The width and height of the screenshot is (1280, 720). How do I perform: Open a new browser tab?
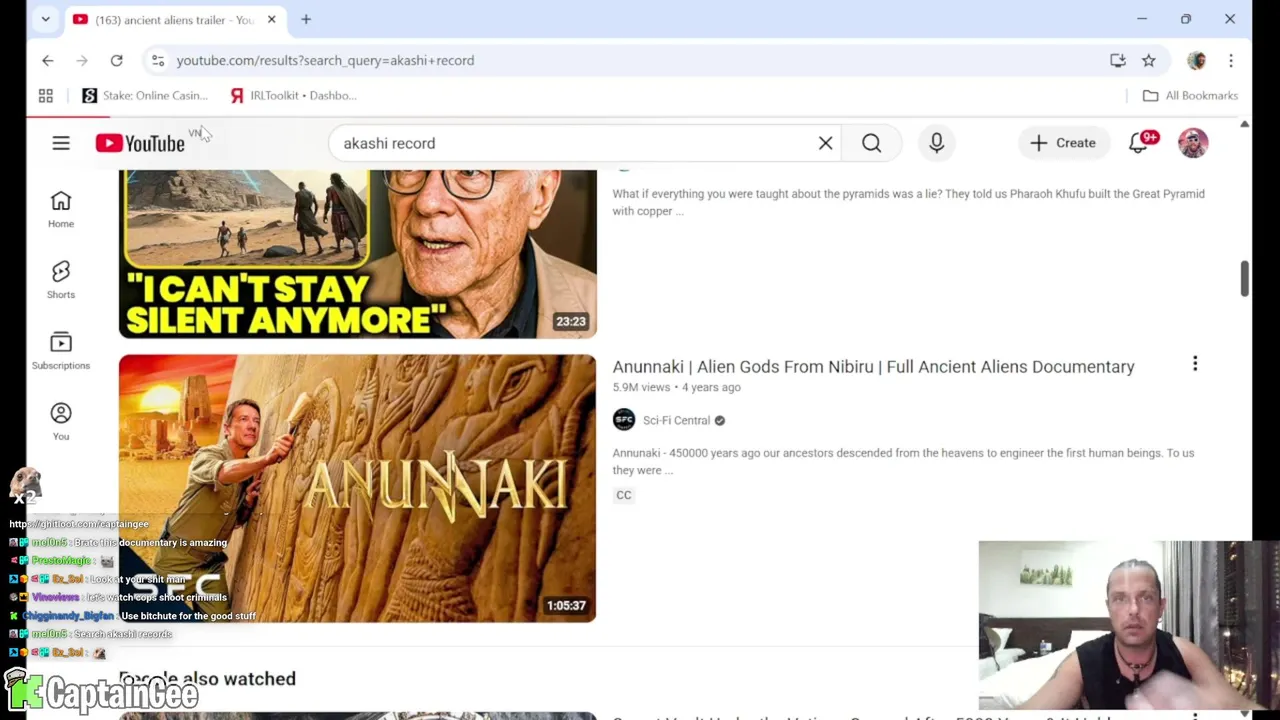306,19
